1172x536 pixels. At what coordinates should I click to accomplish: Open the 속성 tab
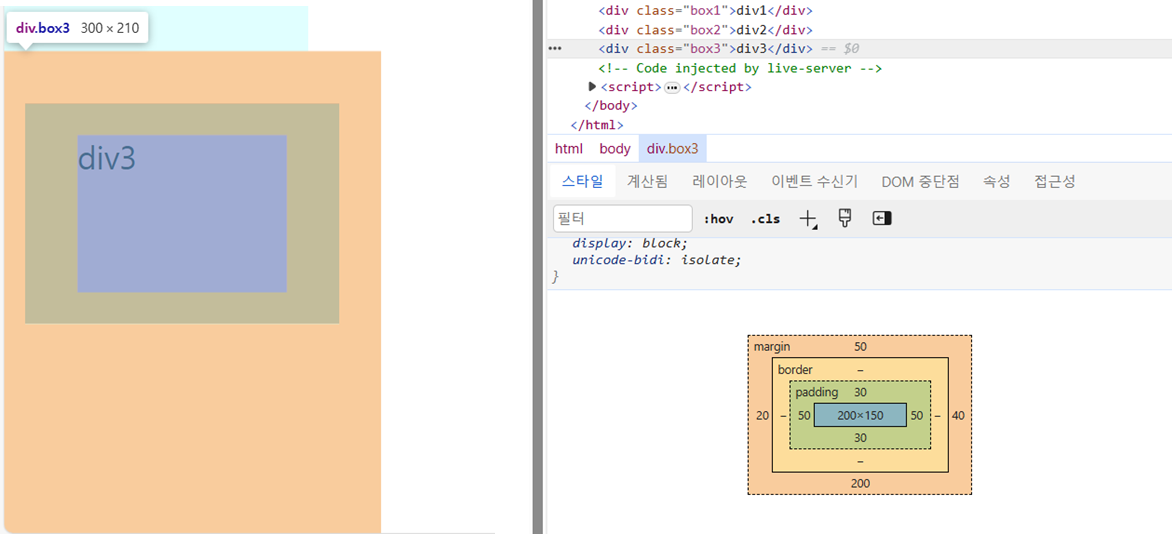point(997,181)
